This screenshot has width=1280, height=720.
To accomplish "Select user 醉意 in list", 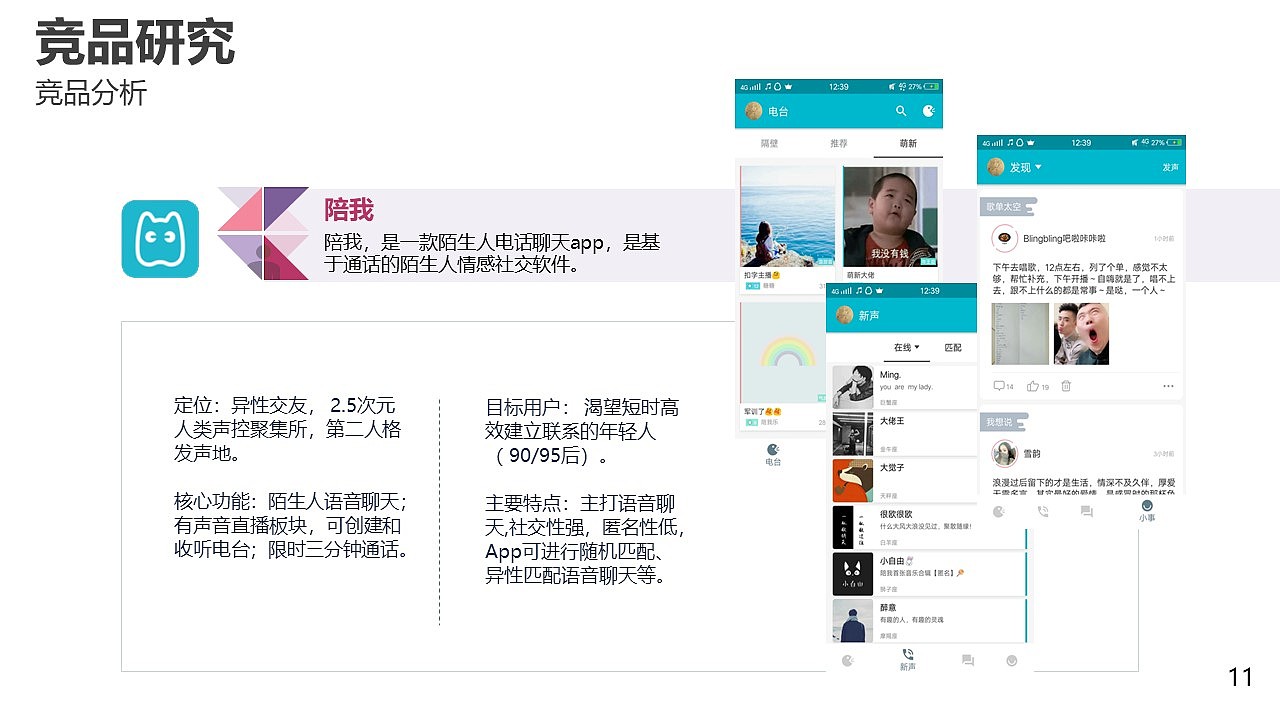I will (x=929, y=621).
